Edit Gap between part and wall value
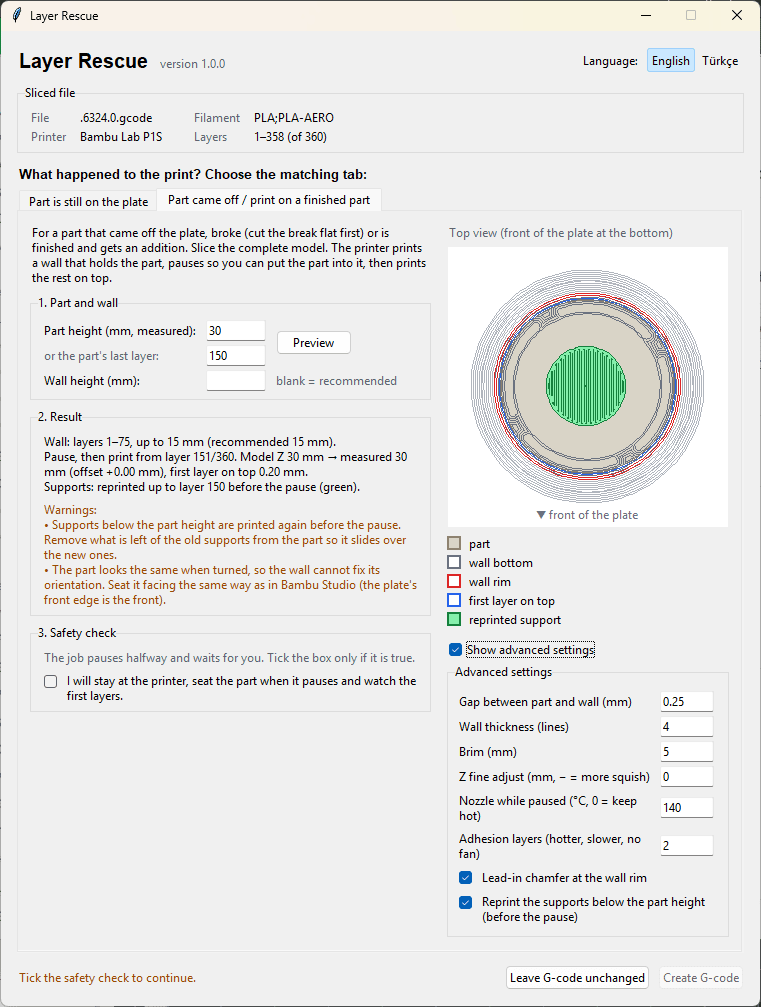This screenshot has width=761, height=1007. pos(687,702)
